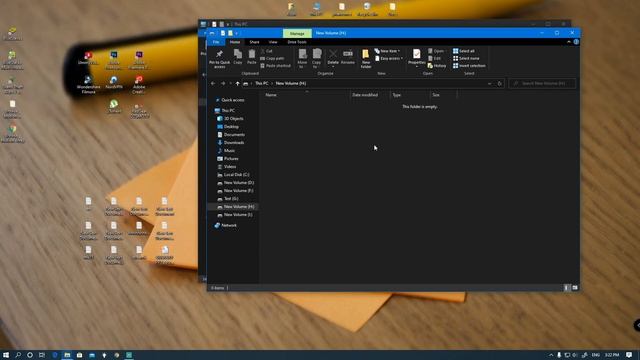Switch to Large icons view in status bar
640x360 pixels.
[x=575, y=288]
